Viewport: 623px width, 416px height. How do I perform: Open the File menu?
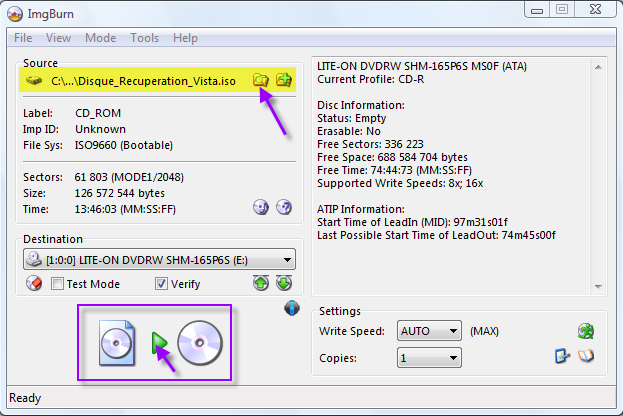click(x=23, y=38)
